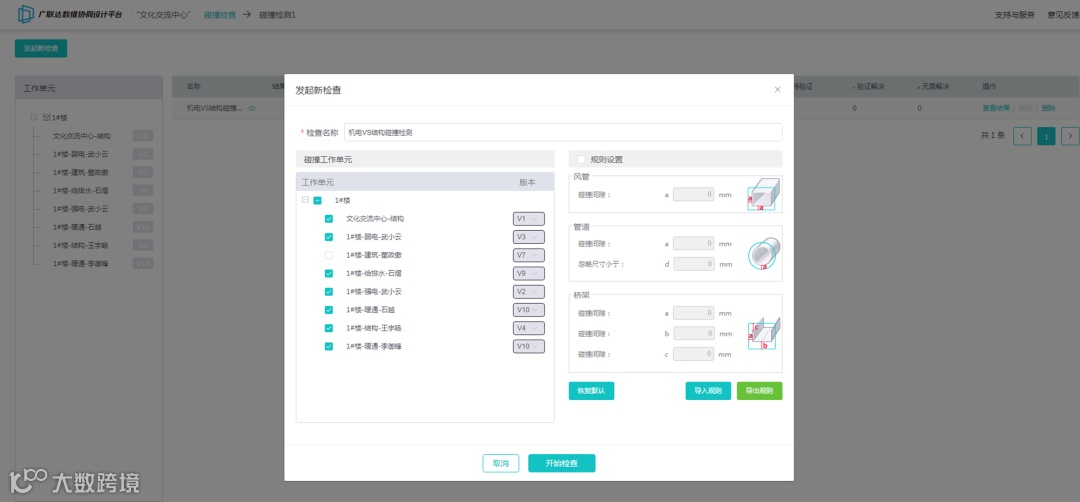Uncheck the 1#楼-暖通-石 work unit checkbox

(x=329, y=310)
